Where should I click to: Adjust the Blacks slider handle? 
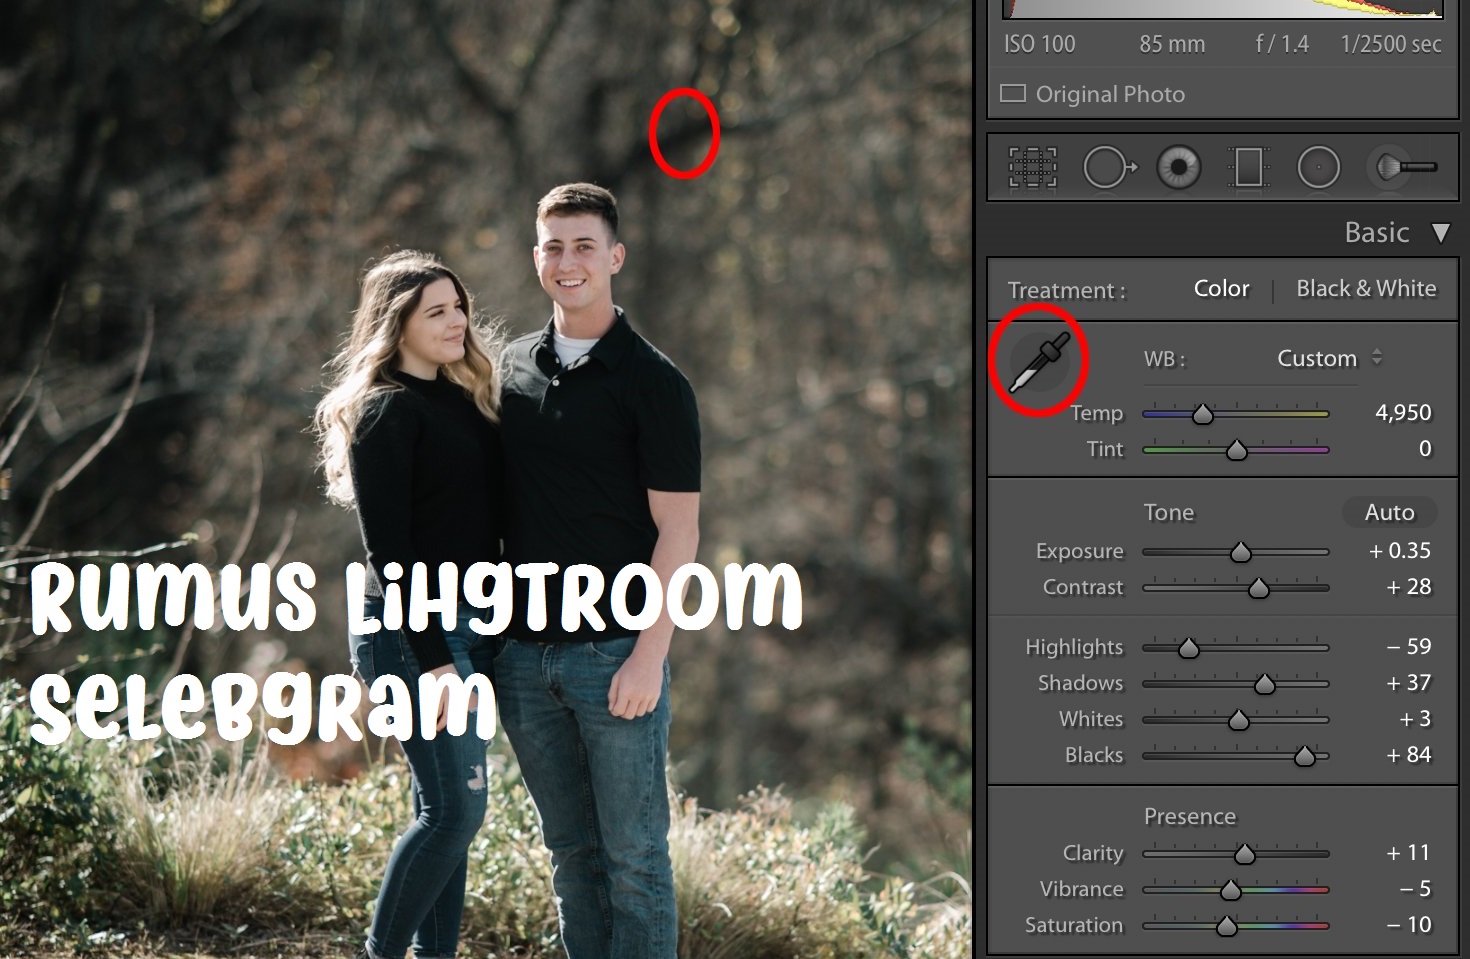pos(1305,756)
